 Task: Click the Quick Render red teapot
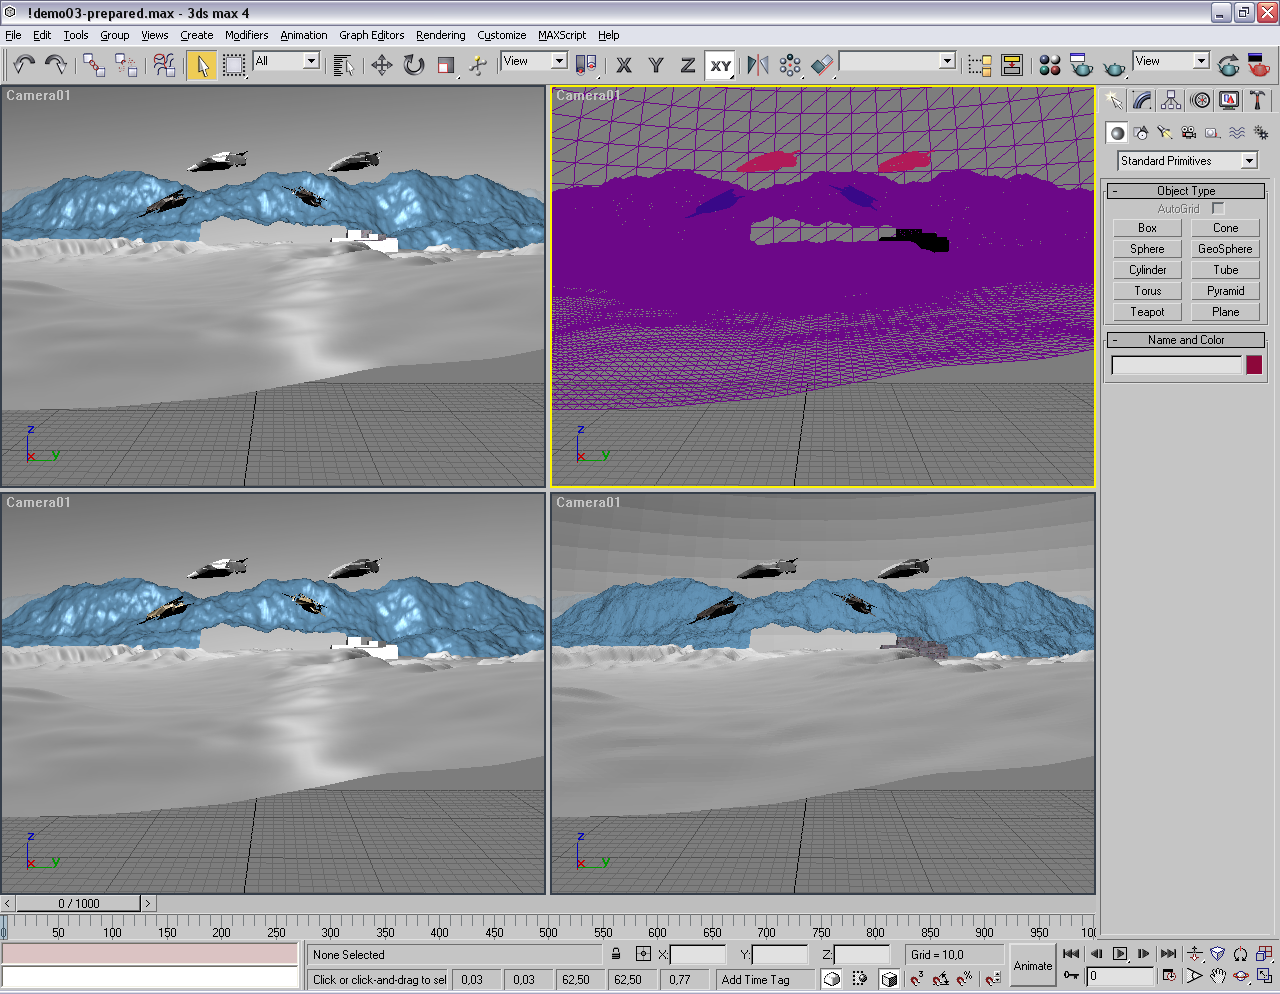[x=1258, y=65]
